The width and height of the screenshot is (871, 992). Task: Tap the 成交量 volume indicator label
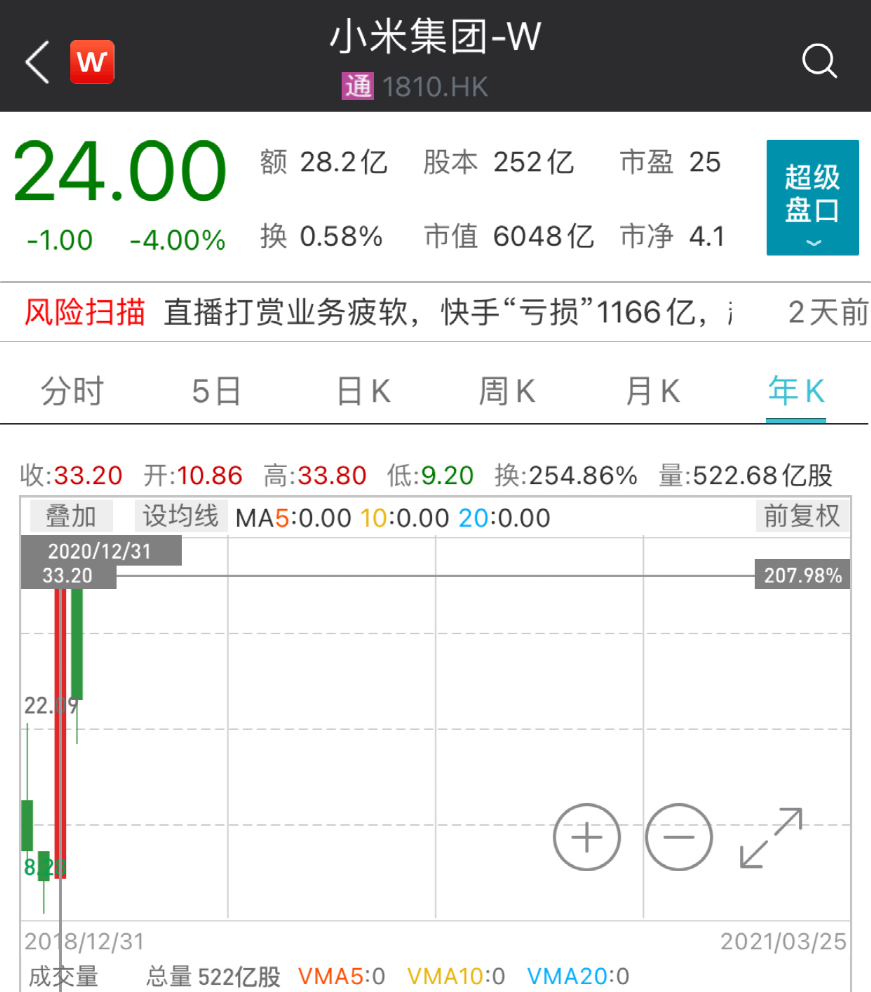tap(63, 977)
